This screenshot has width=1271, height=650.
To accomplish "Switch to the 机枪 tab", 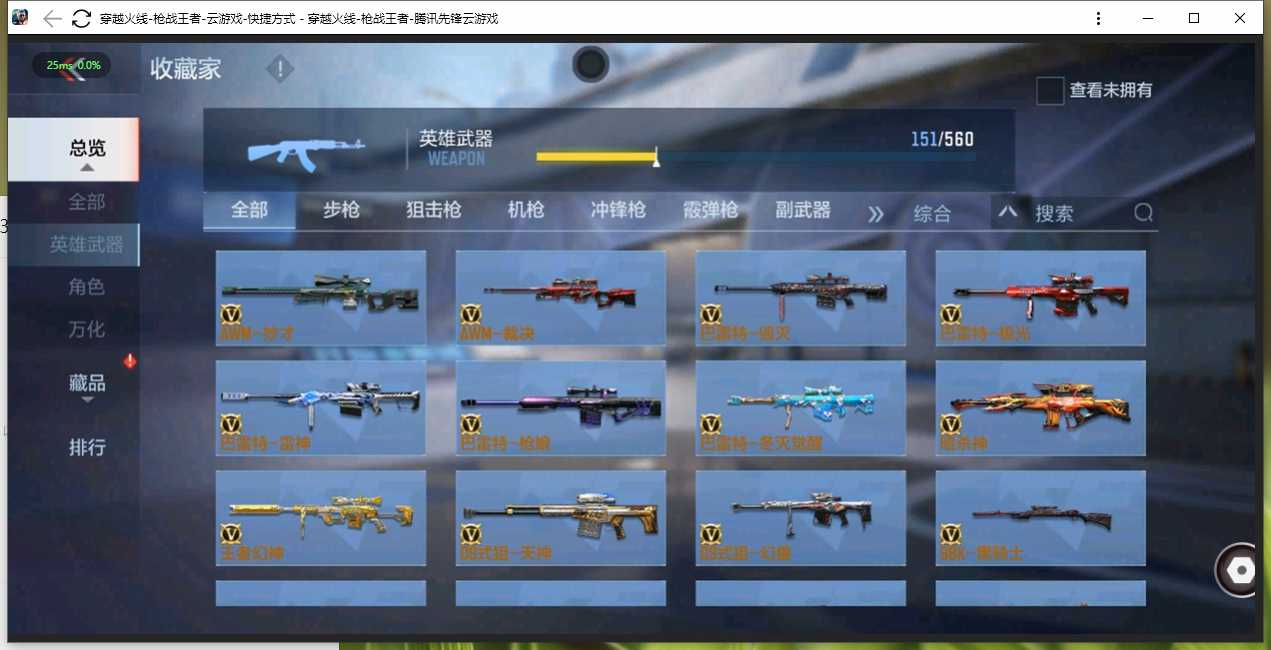I will click(x=525, y=210).
